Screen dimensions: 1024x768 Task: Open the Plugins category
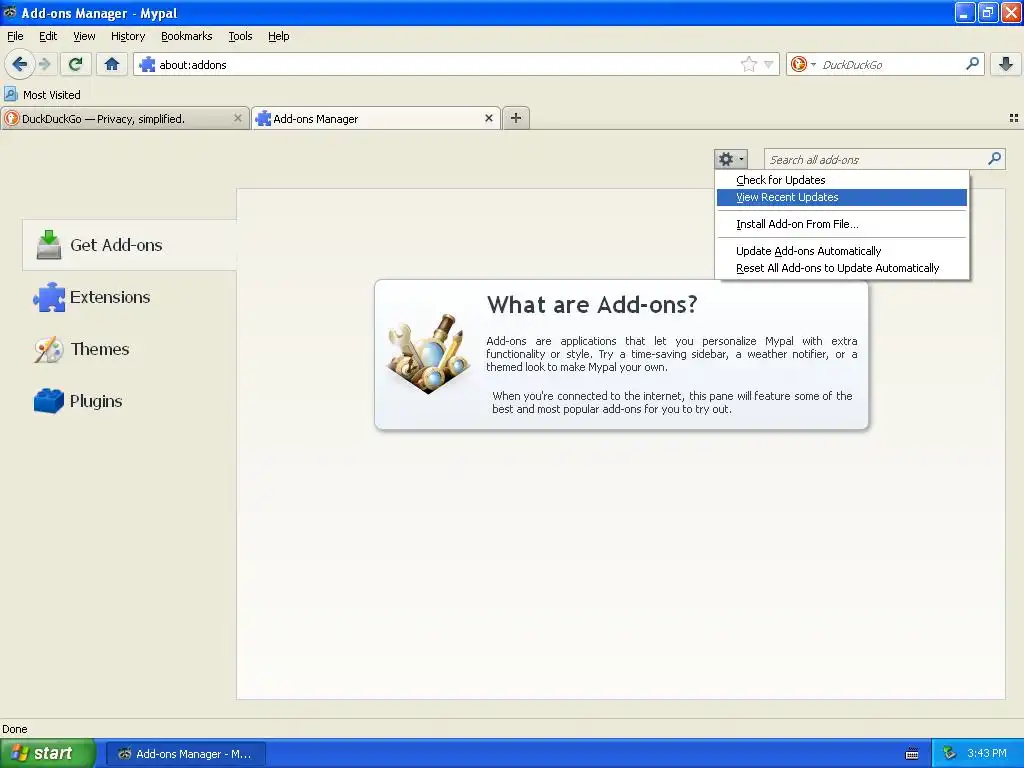click(129, 401)
